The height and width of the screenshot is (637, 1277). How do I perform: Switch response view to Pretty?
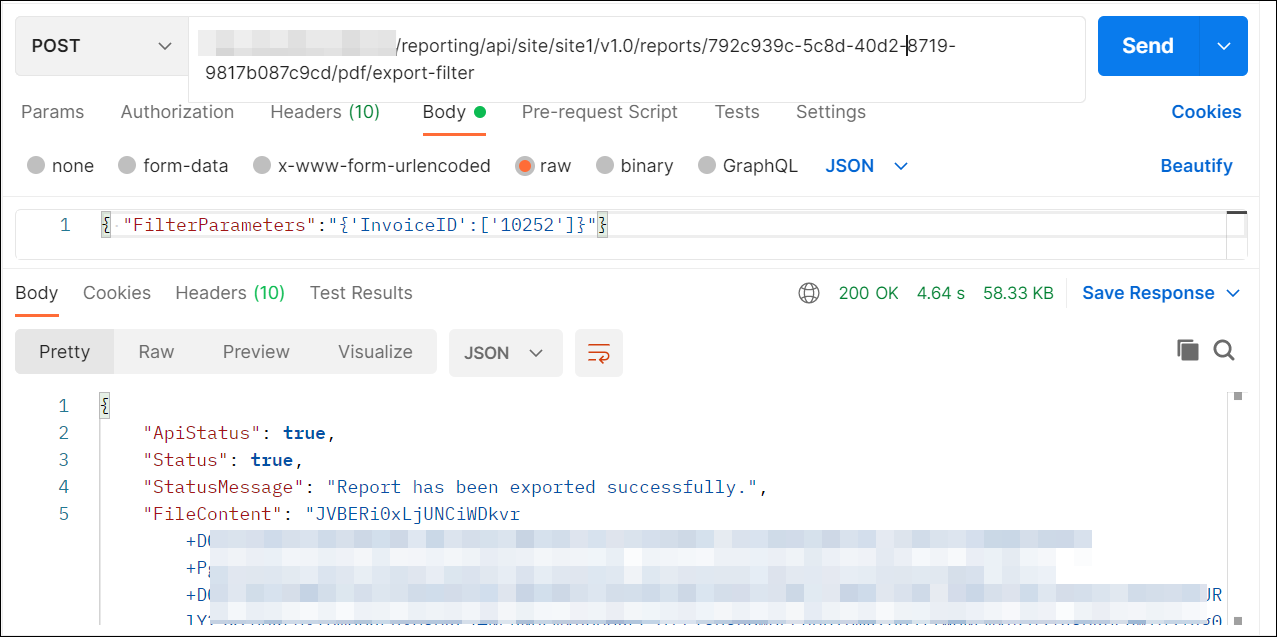click(x=64, y=352)
